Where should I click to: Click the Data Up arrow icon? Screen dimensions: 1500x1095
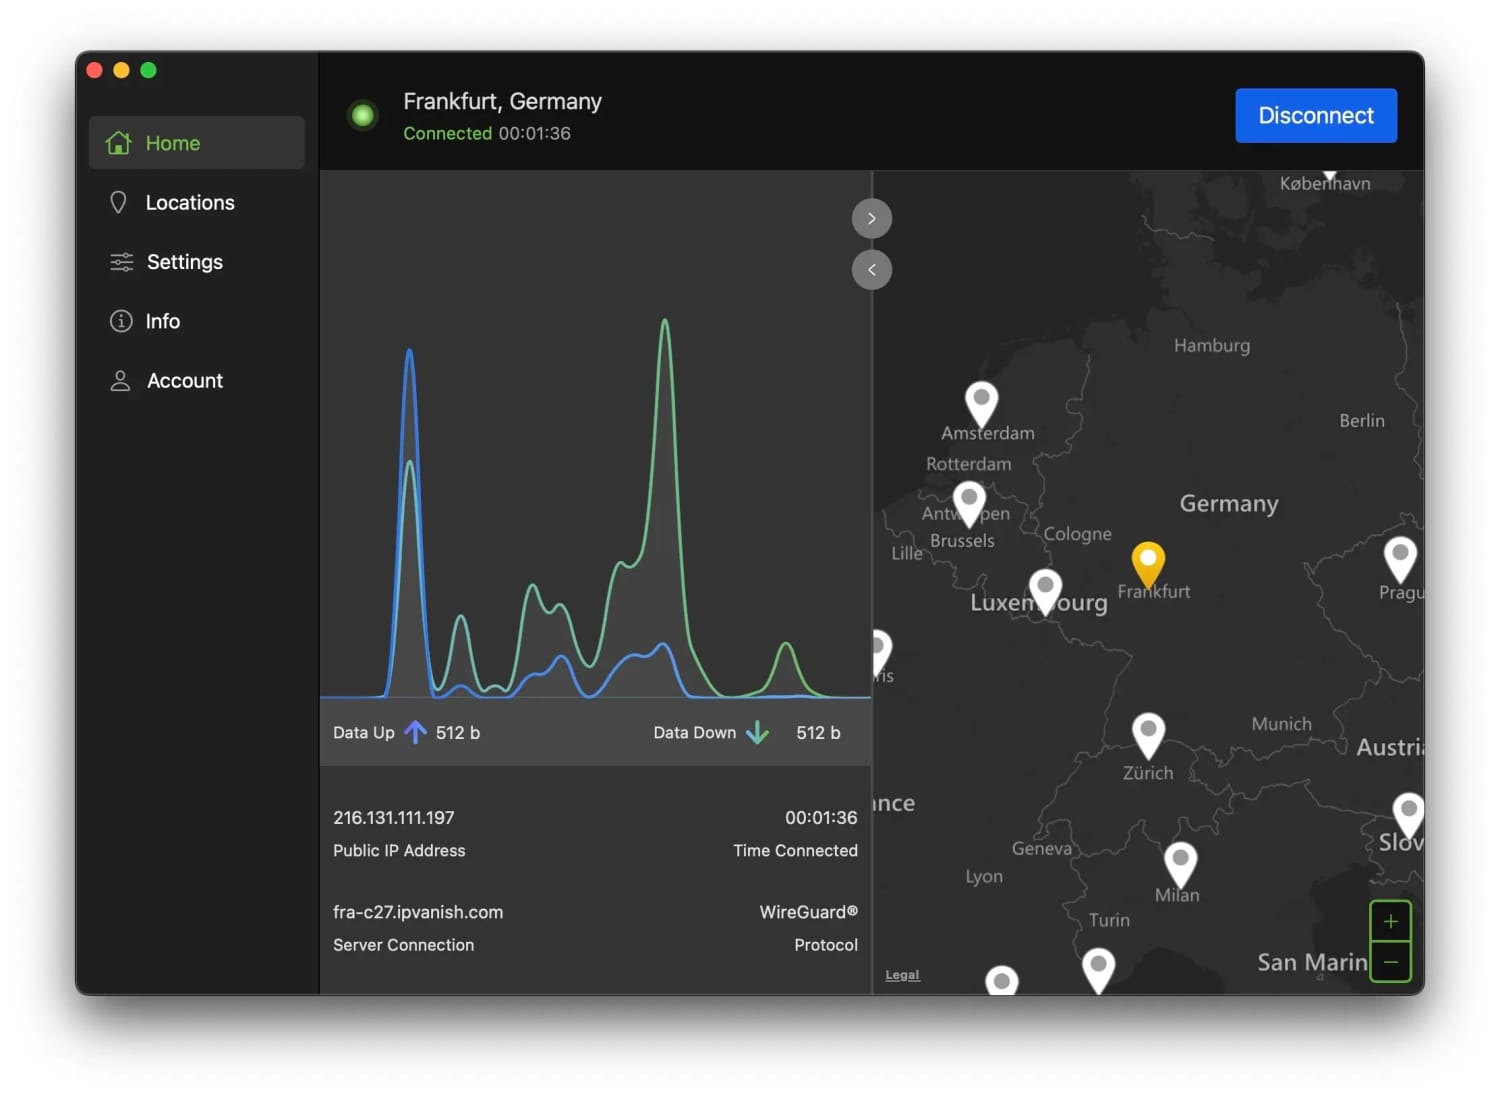415,732
